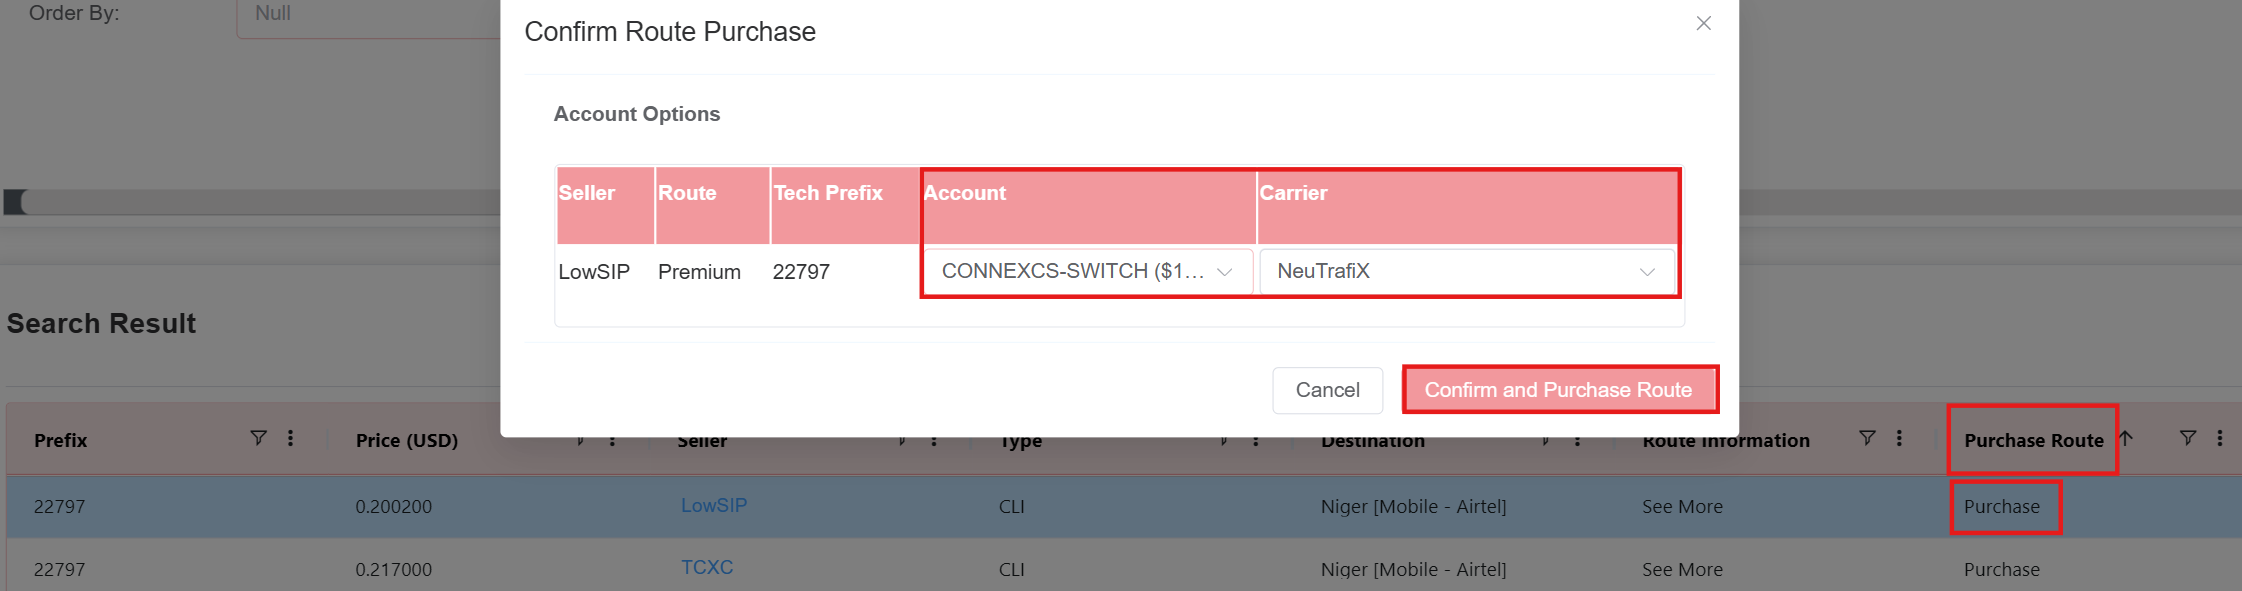Open the TCXC seller link
Viewport: 2242px width, 591px height.
click(x=707, y=568)
